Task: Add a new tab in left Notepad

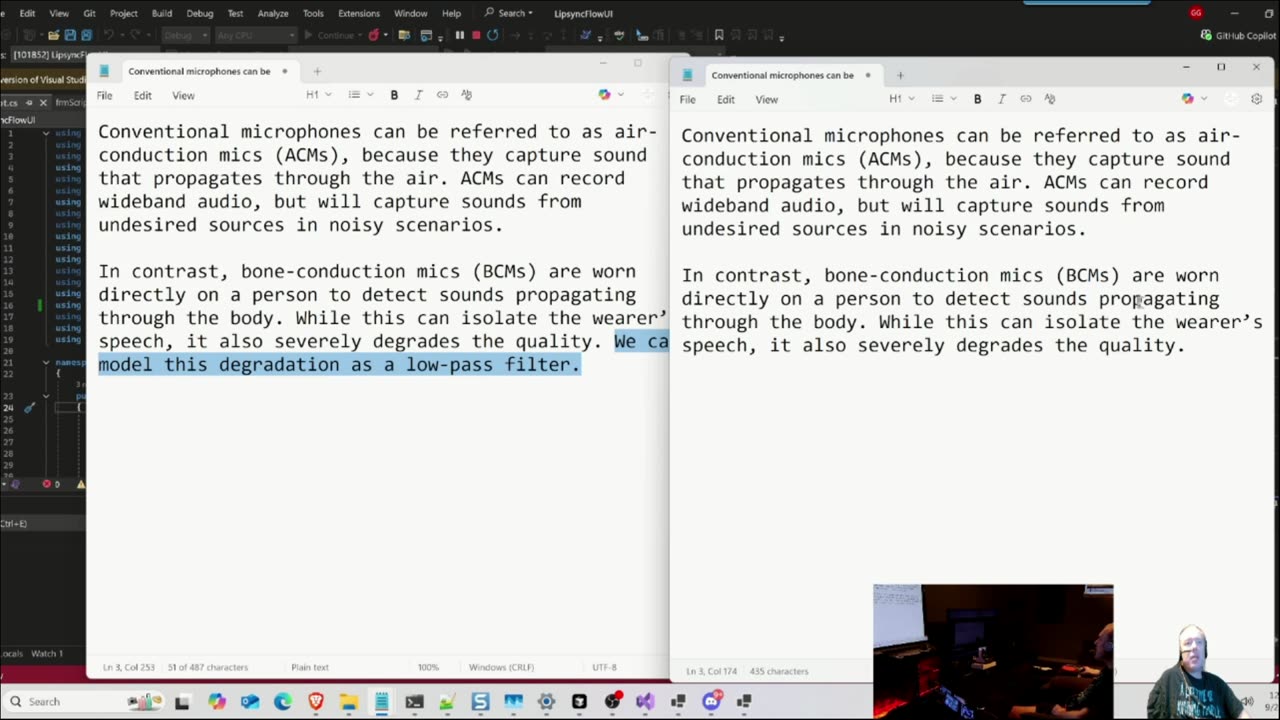Action: [x=317, y=72]
